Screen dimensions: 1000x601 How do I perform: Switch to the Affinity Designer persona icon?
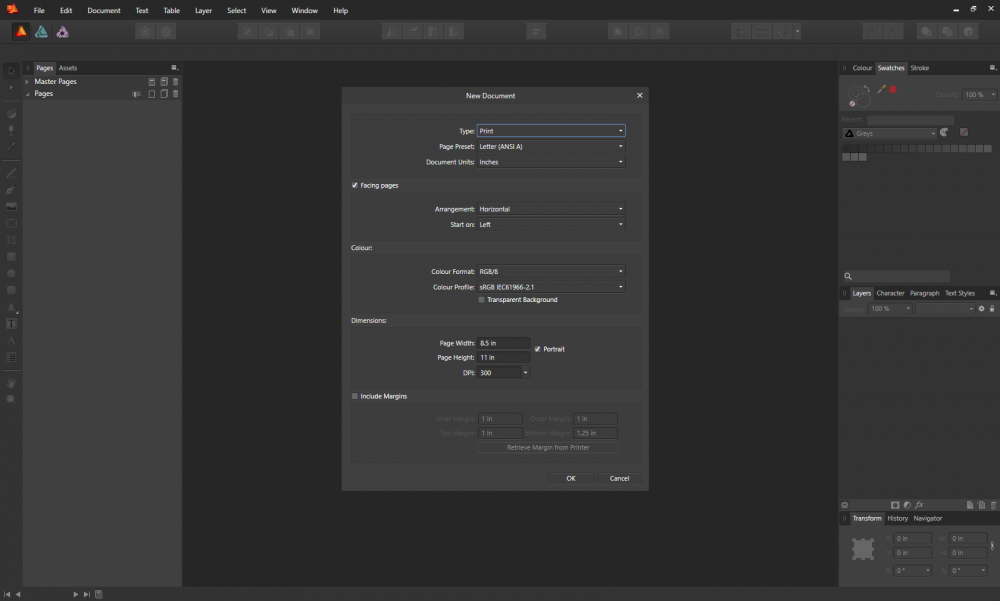pos(41,32)
